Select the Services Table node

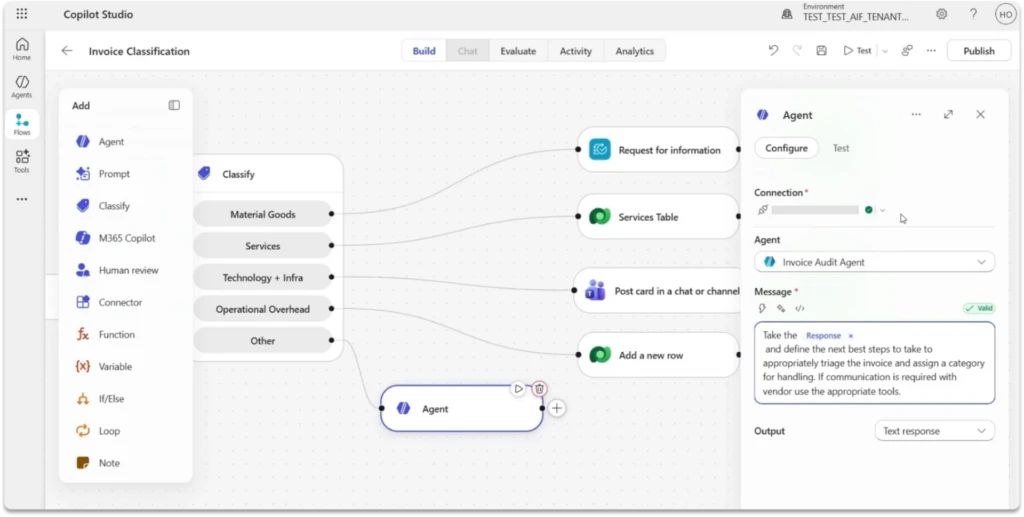(658, 217)
